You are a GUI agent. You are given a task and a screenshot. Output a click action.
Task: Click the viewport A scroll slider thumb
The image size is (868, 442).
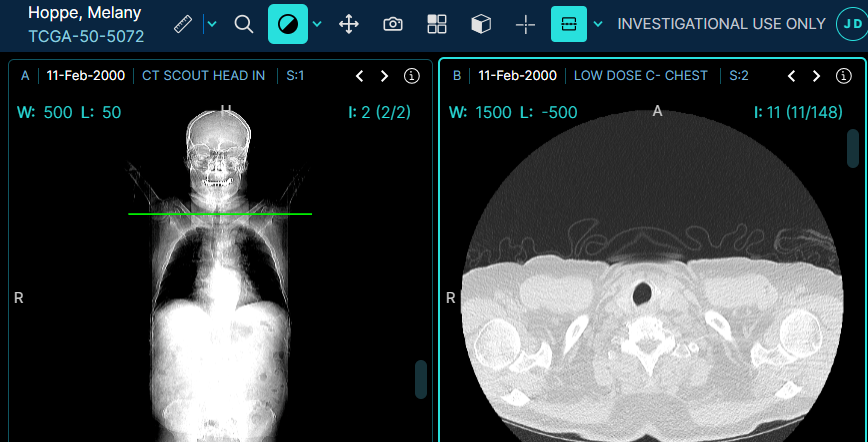tap(421, 379)
